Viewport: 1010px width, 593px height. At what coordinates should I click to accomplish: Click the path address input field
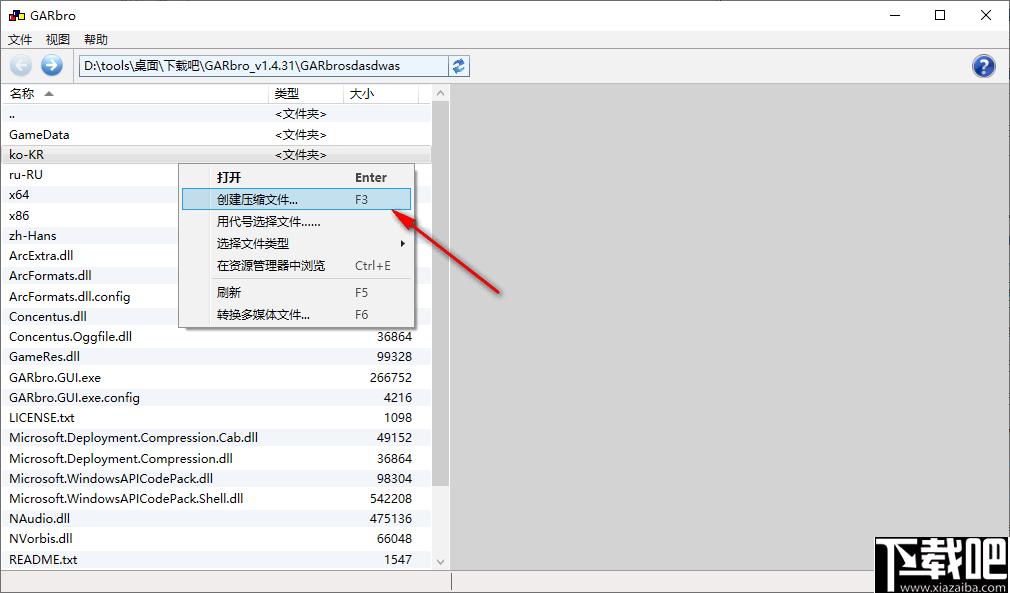click(263, 66)
